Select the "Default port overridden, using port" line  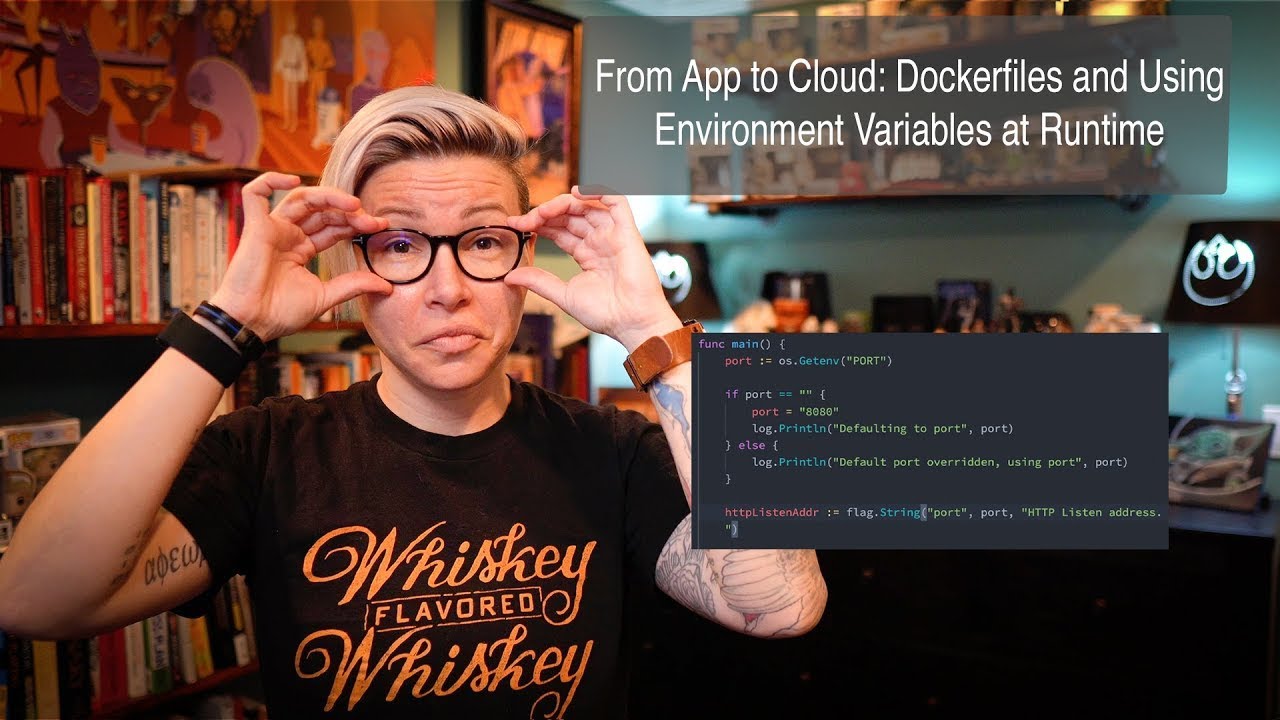940,462
